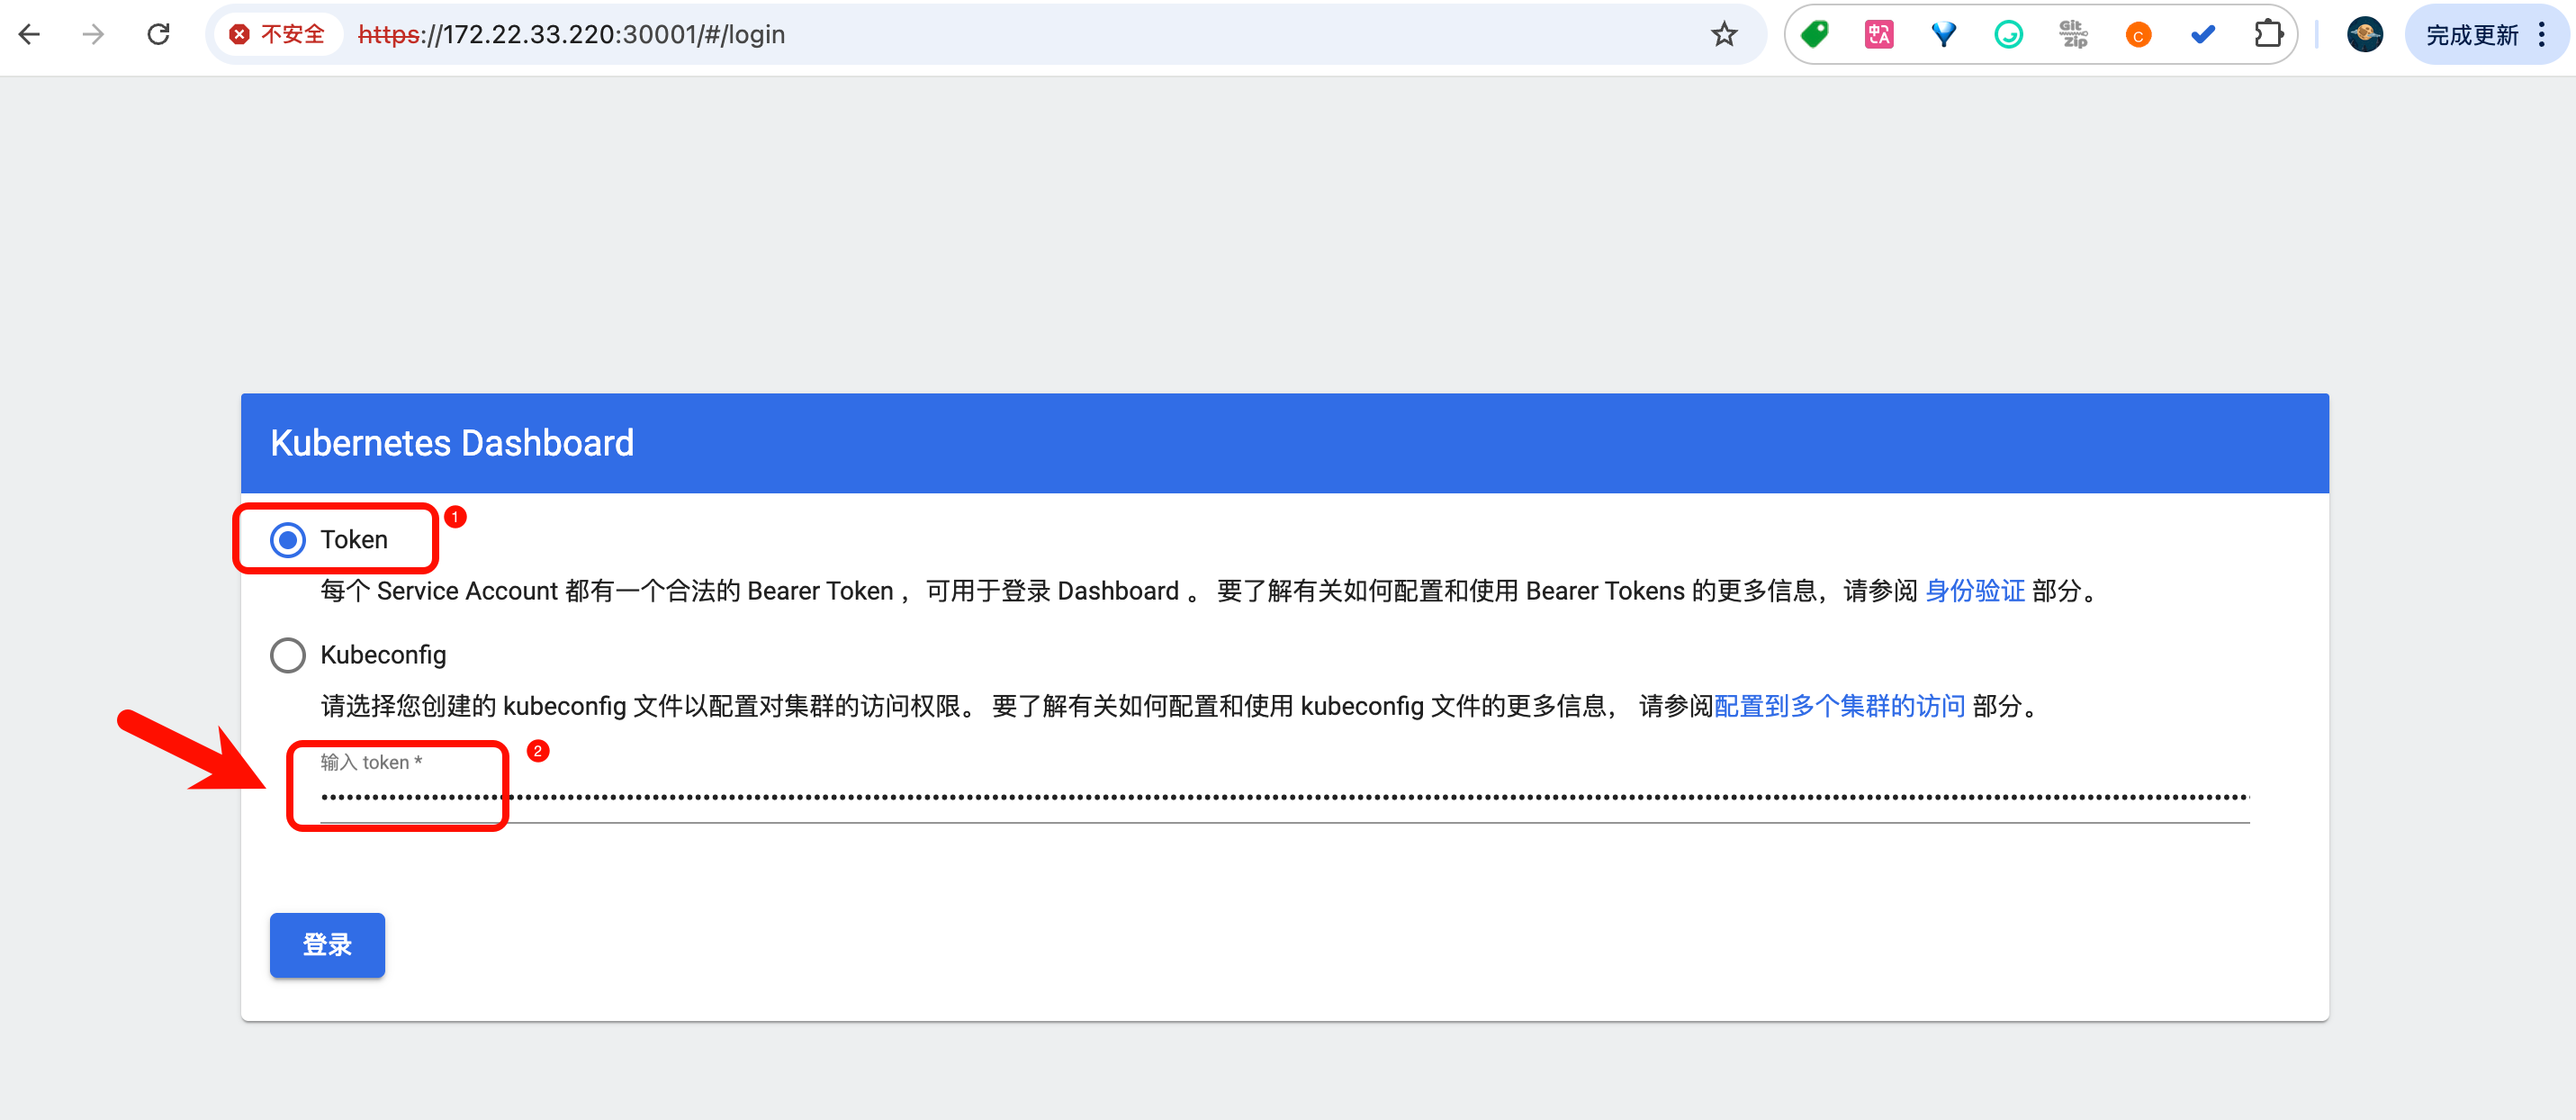Viewport: 2576px width, 1120px height.
Task: Open the 配置到多个集群的访问 link
Action: coord(1839,706)
